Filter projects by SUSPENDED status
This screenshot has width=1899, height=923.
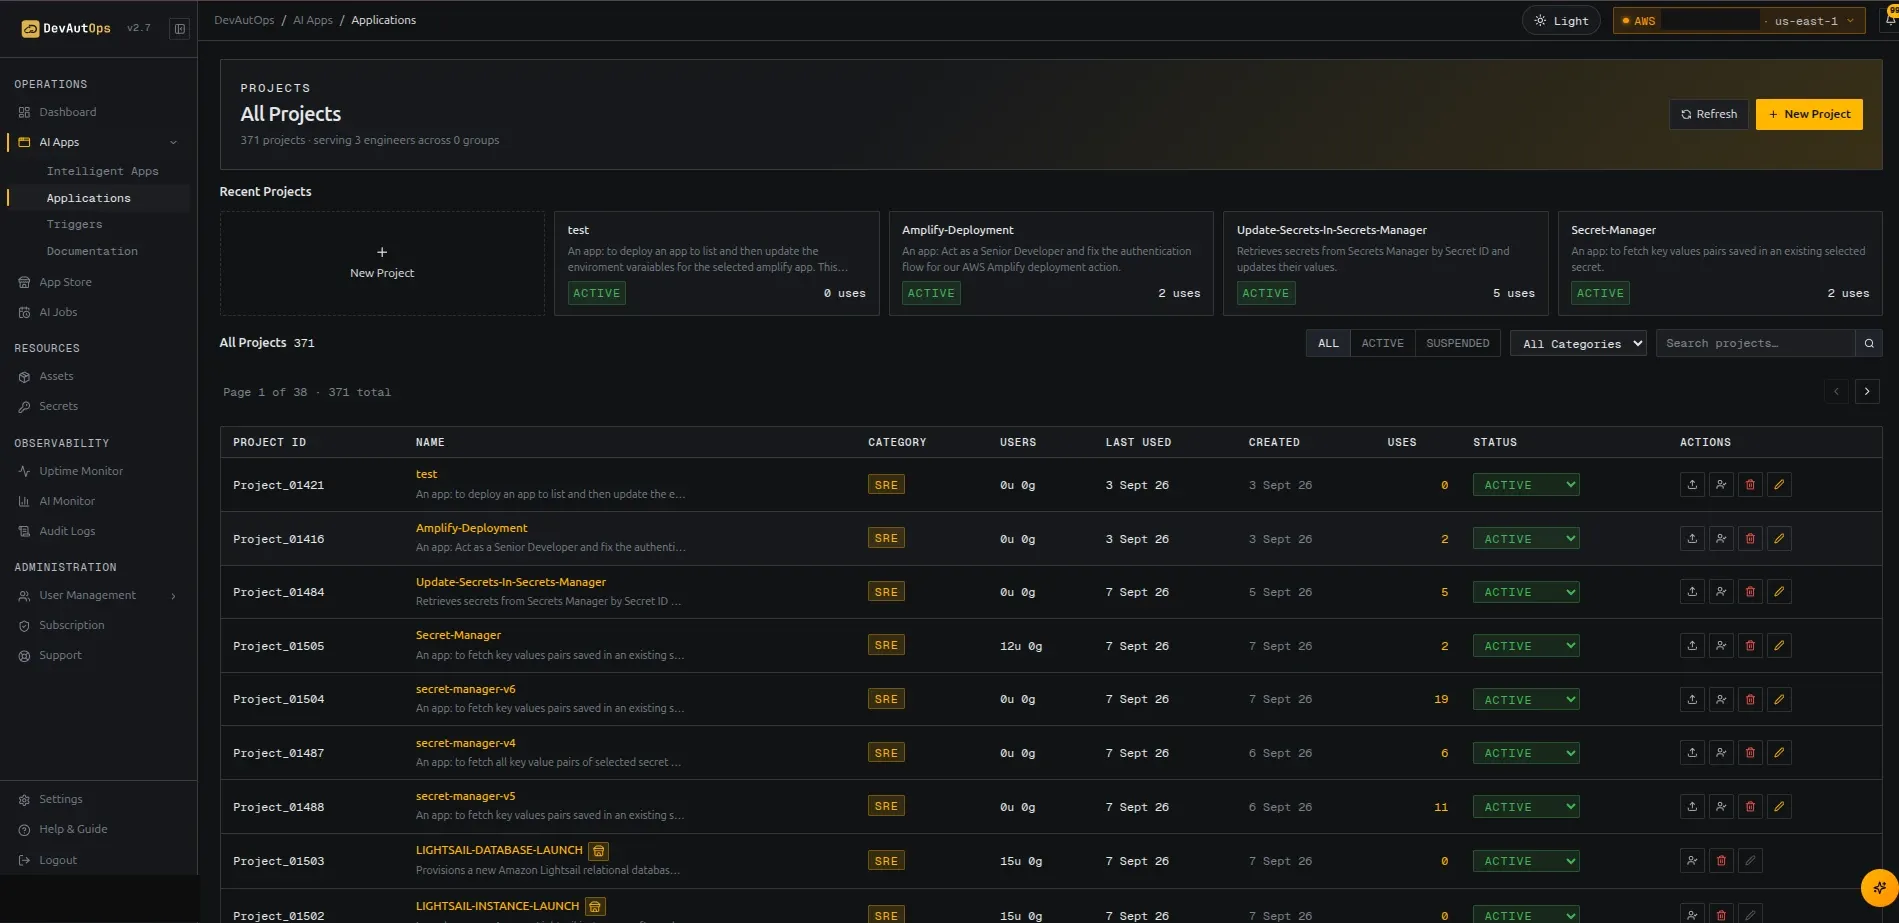coord(1457,343)
